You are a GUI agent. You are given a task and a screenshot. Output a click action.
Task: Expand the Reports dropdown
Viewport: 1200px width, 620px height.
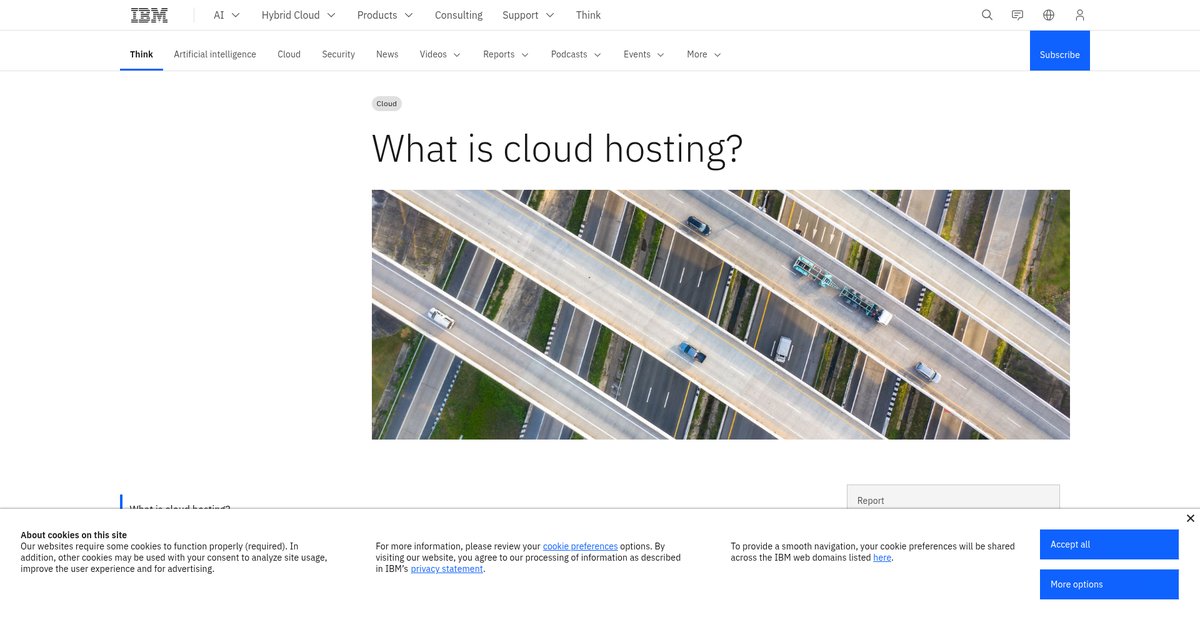pyautogui.click(x=505, y=54)
